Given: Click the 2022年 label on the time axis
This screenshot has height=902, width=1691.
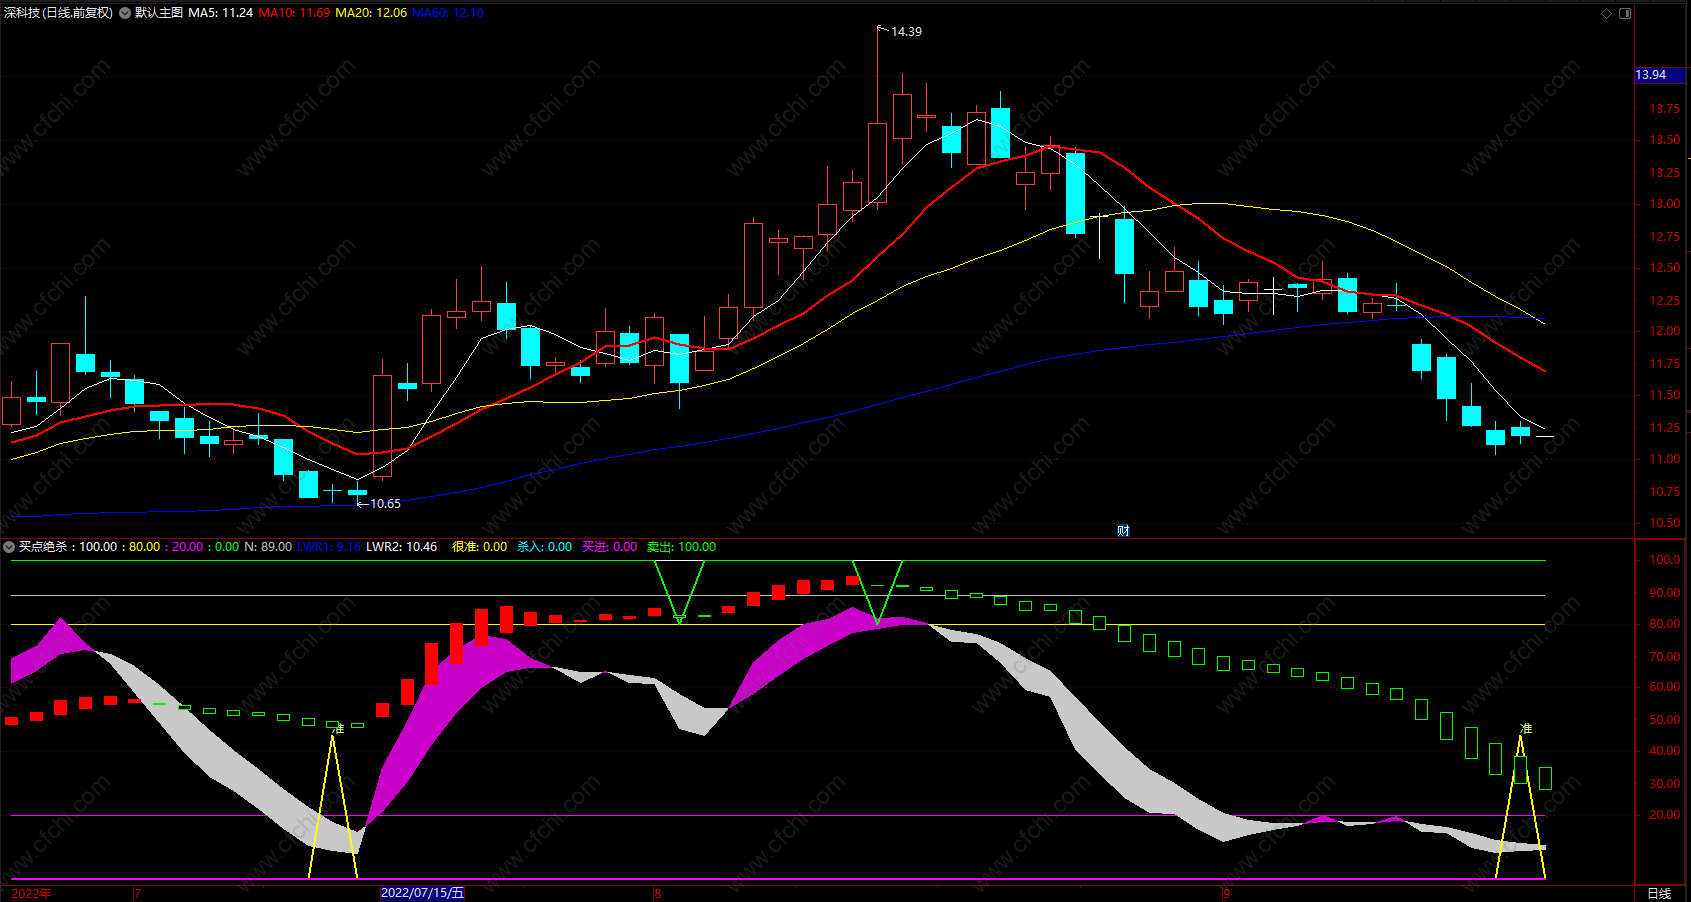Looking at the screenshot, I should pos(32,893).
